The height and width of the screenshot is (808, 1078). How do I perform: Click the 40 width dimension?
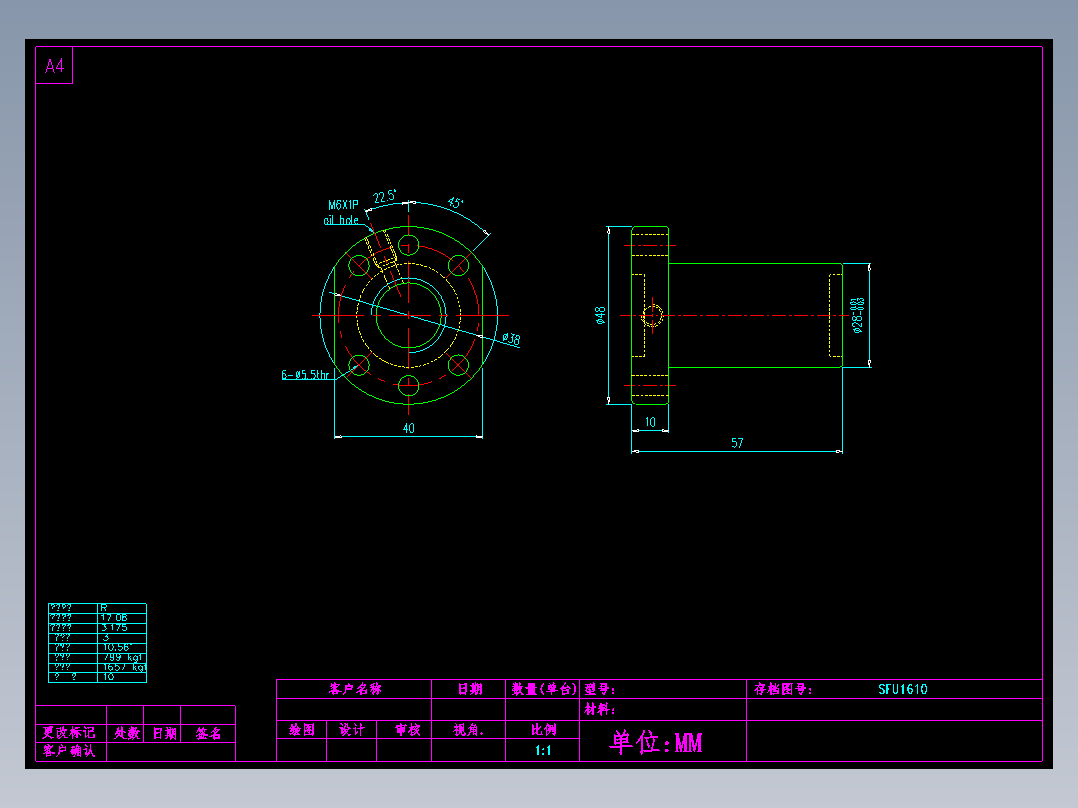408,428
